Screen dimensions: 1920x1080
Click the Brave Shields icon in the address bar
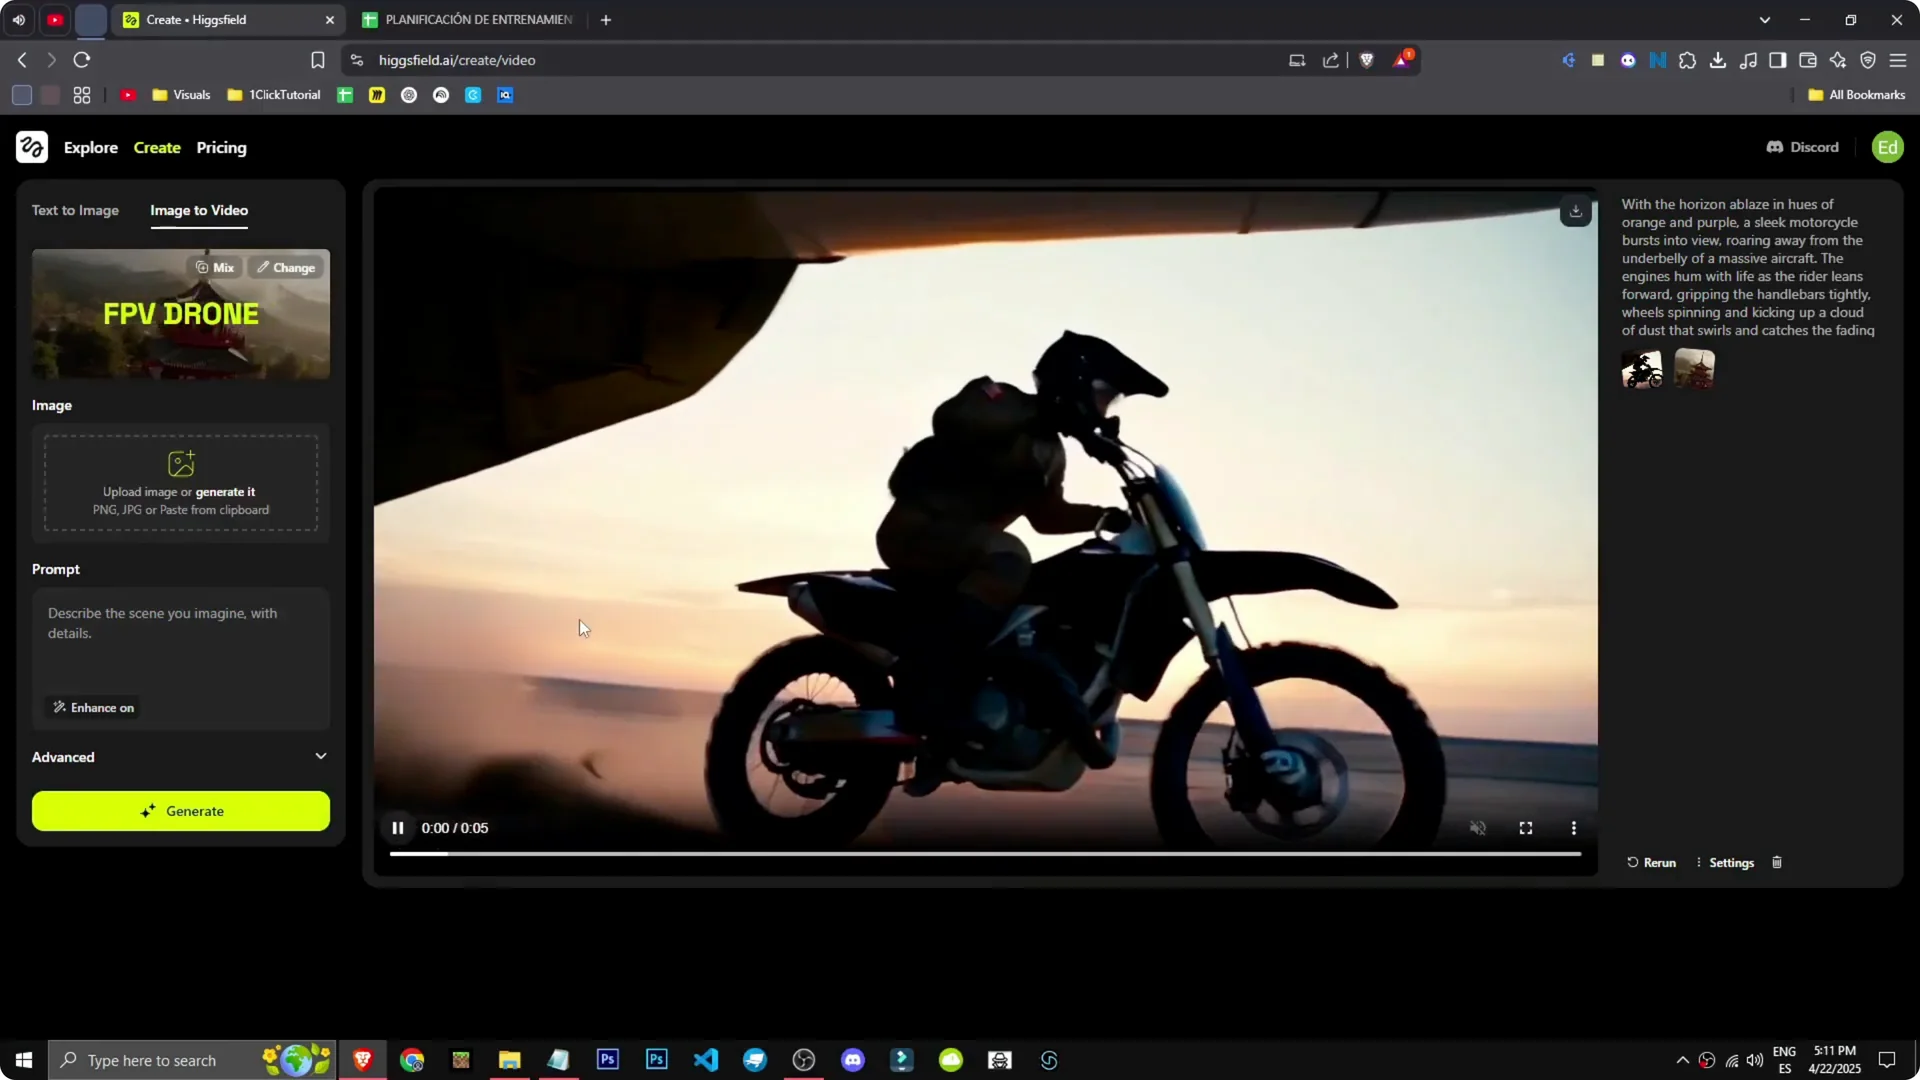(x=1367, y=60)
